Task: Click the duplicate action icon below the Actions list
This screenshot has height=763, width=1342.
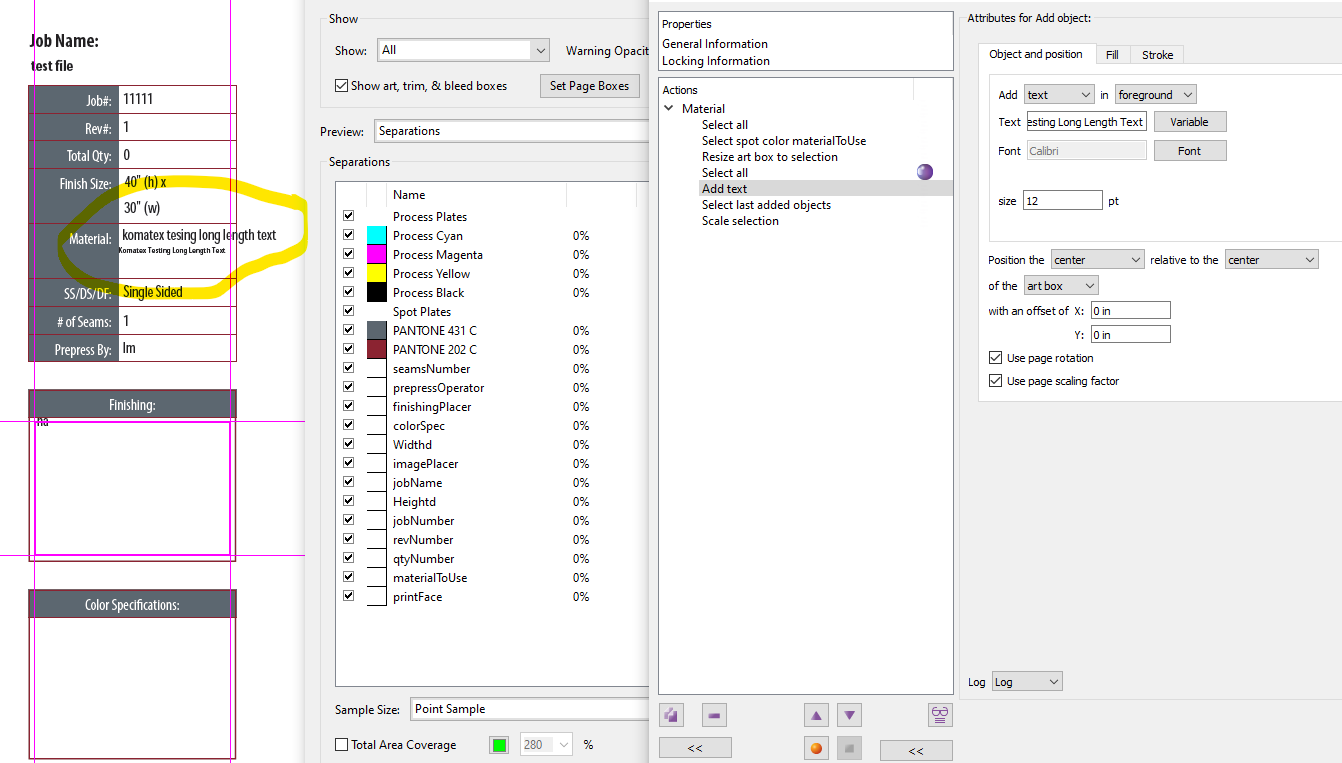Action: (671, 715)
